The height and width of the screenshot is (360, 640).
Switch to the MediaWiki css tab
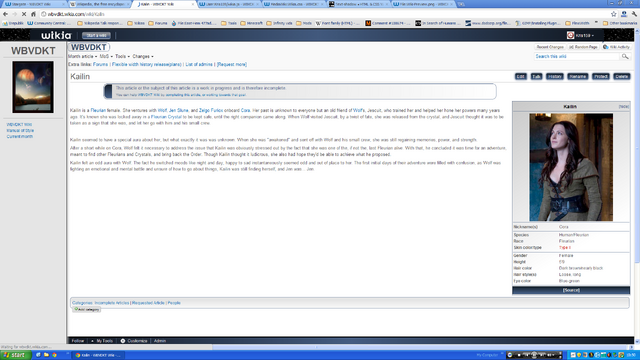(294, 4)
